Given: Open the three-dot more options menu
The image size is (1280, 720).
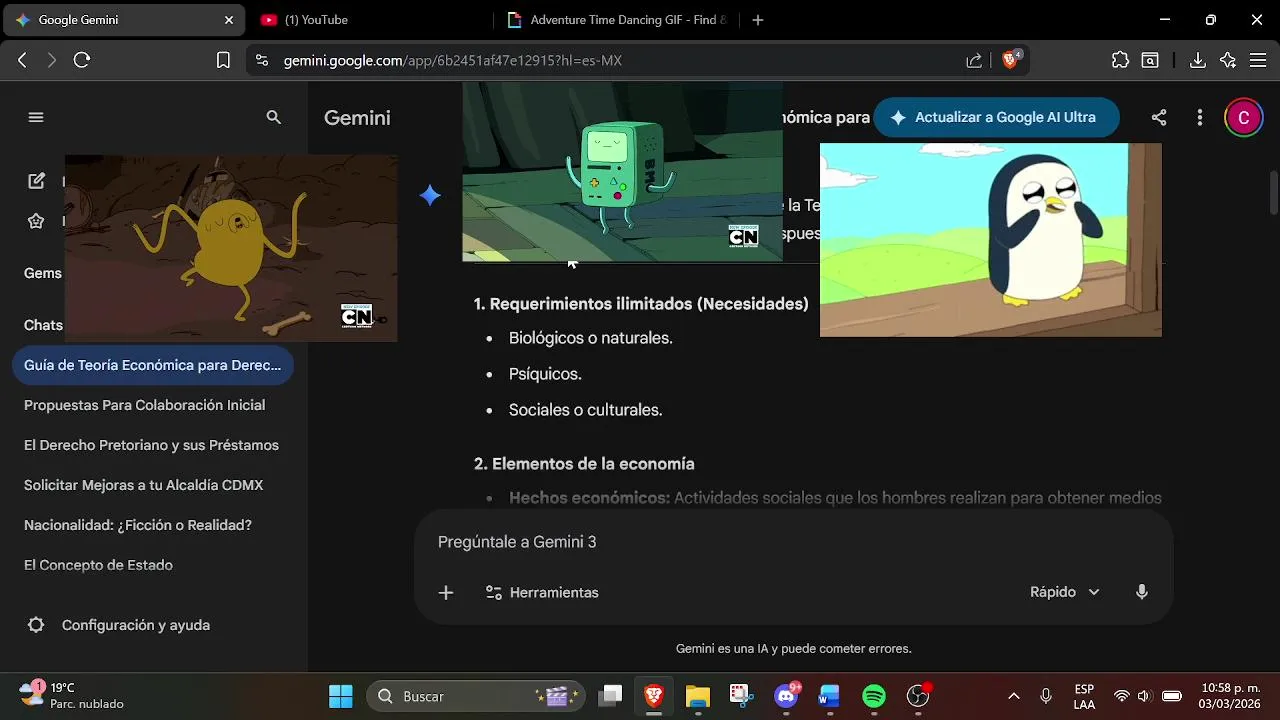Looking at the screenshot, I should tap(1199, 117).
